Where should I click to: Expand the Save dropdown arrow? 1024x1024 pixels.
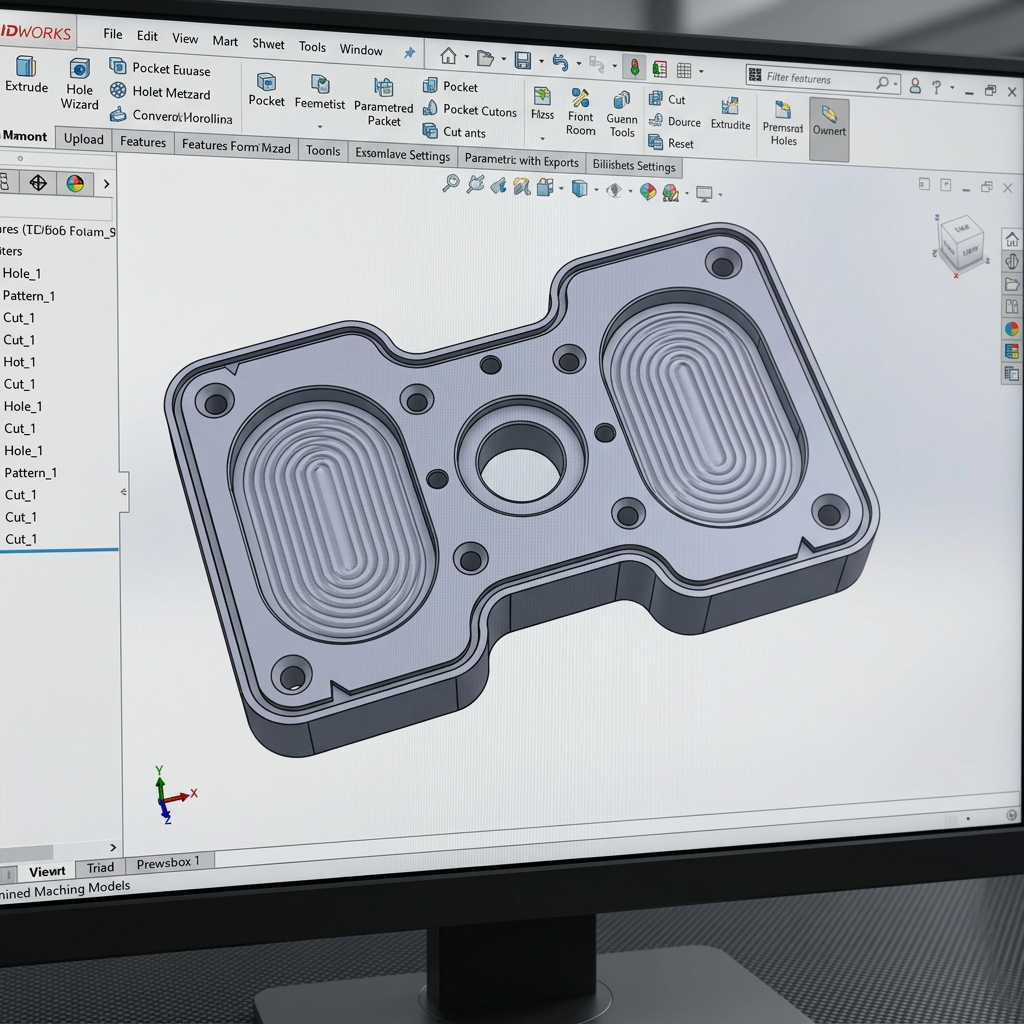pyautogui.click(x=541, y=61)
